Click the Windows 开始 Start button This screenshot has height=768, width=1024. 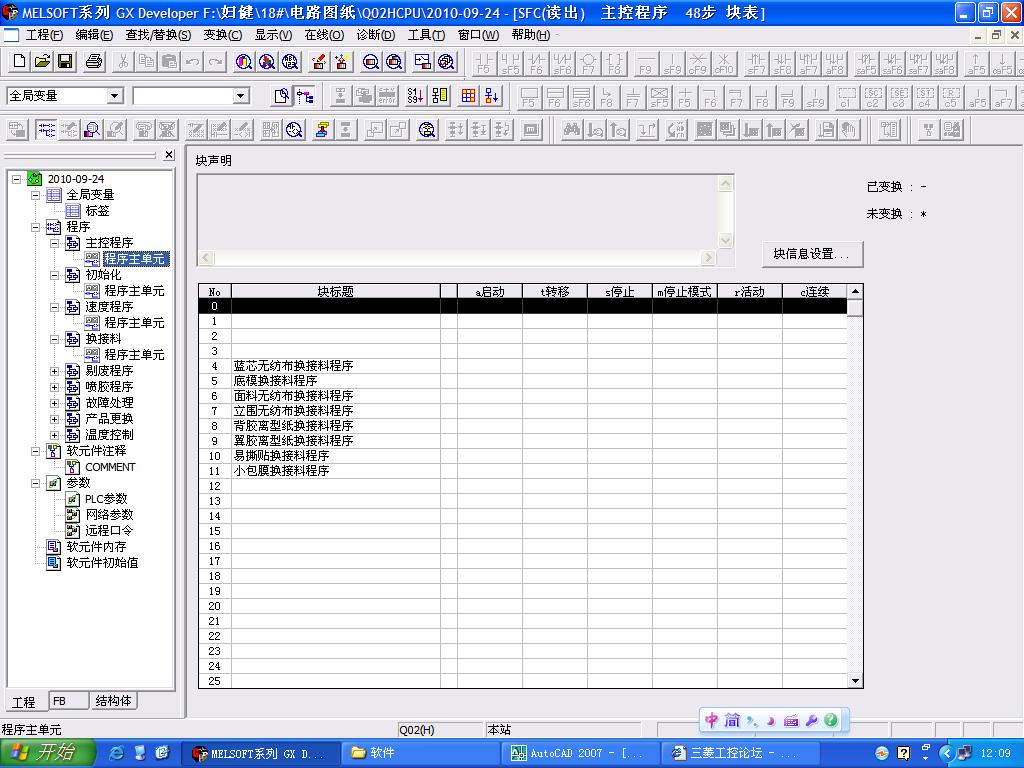(47, 753)
